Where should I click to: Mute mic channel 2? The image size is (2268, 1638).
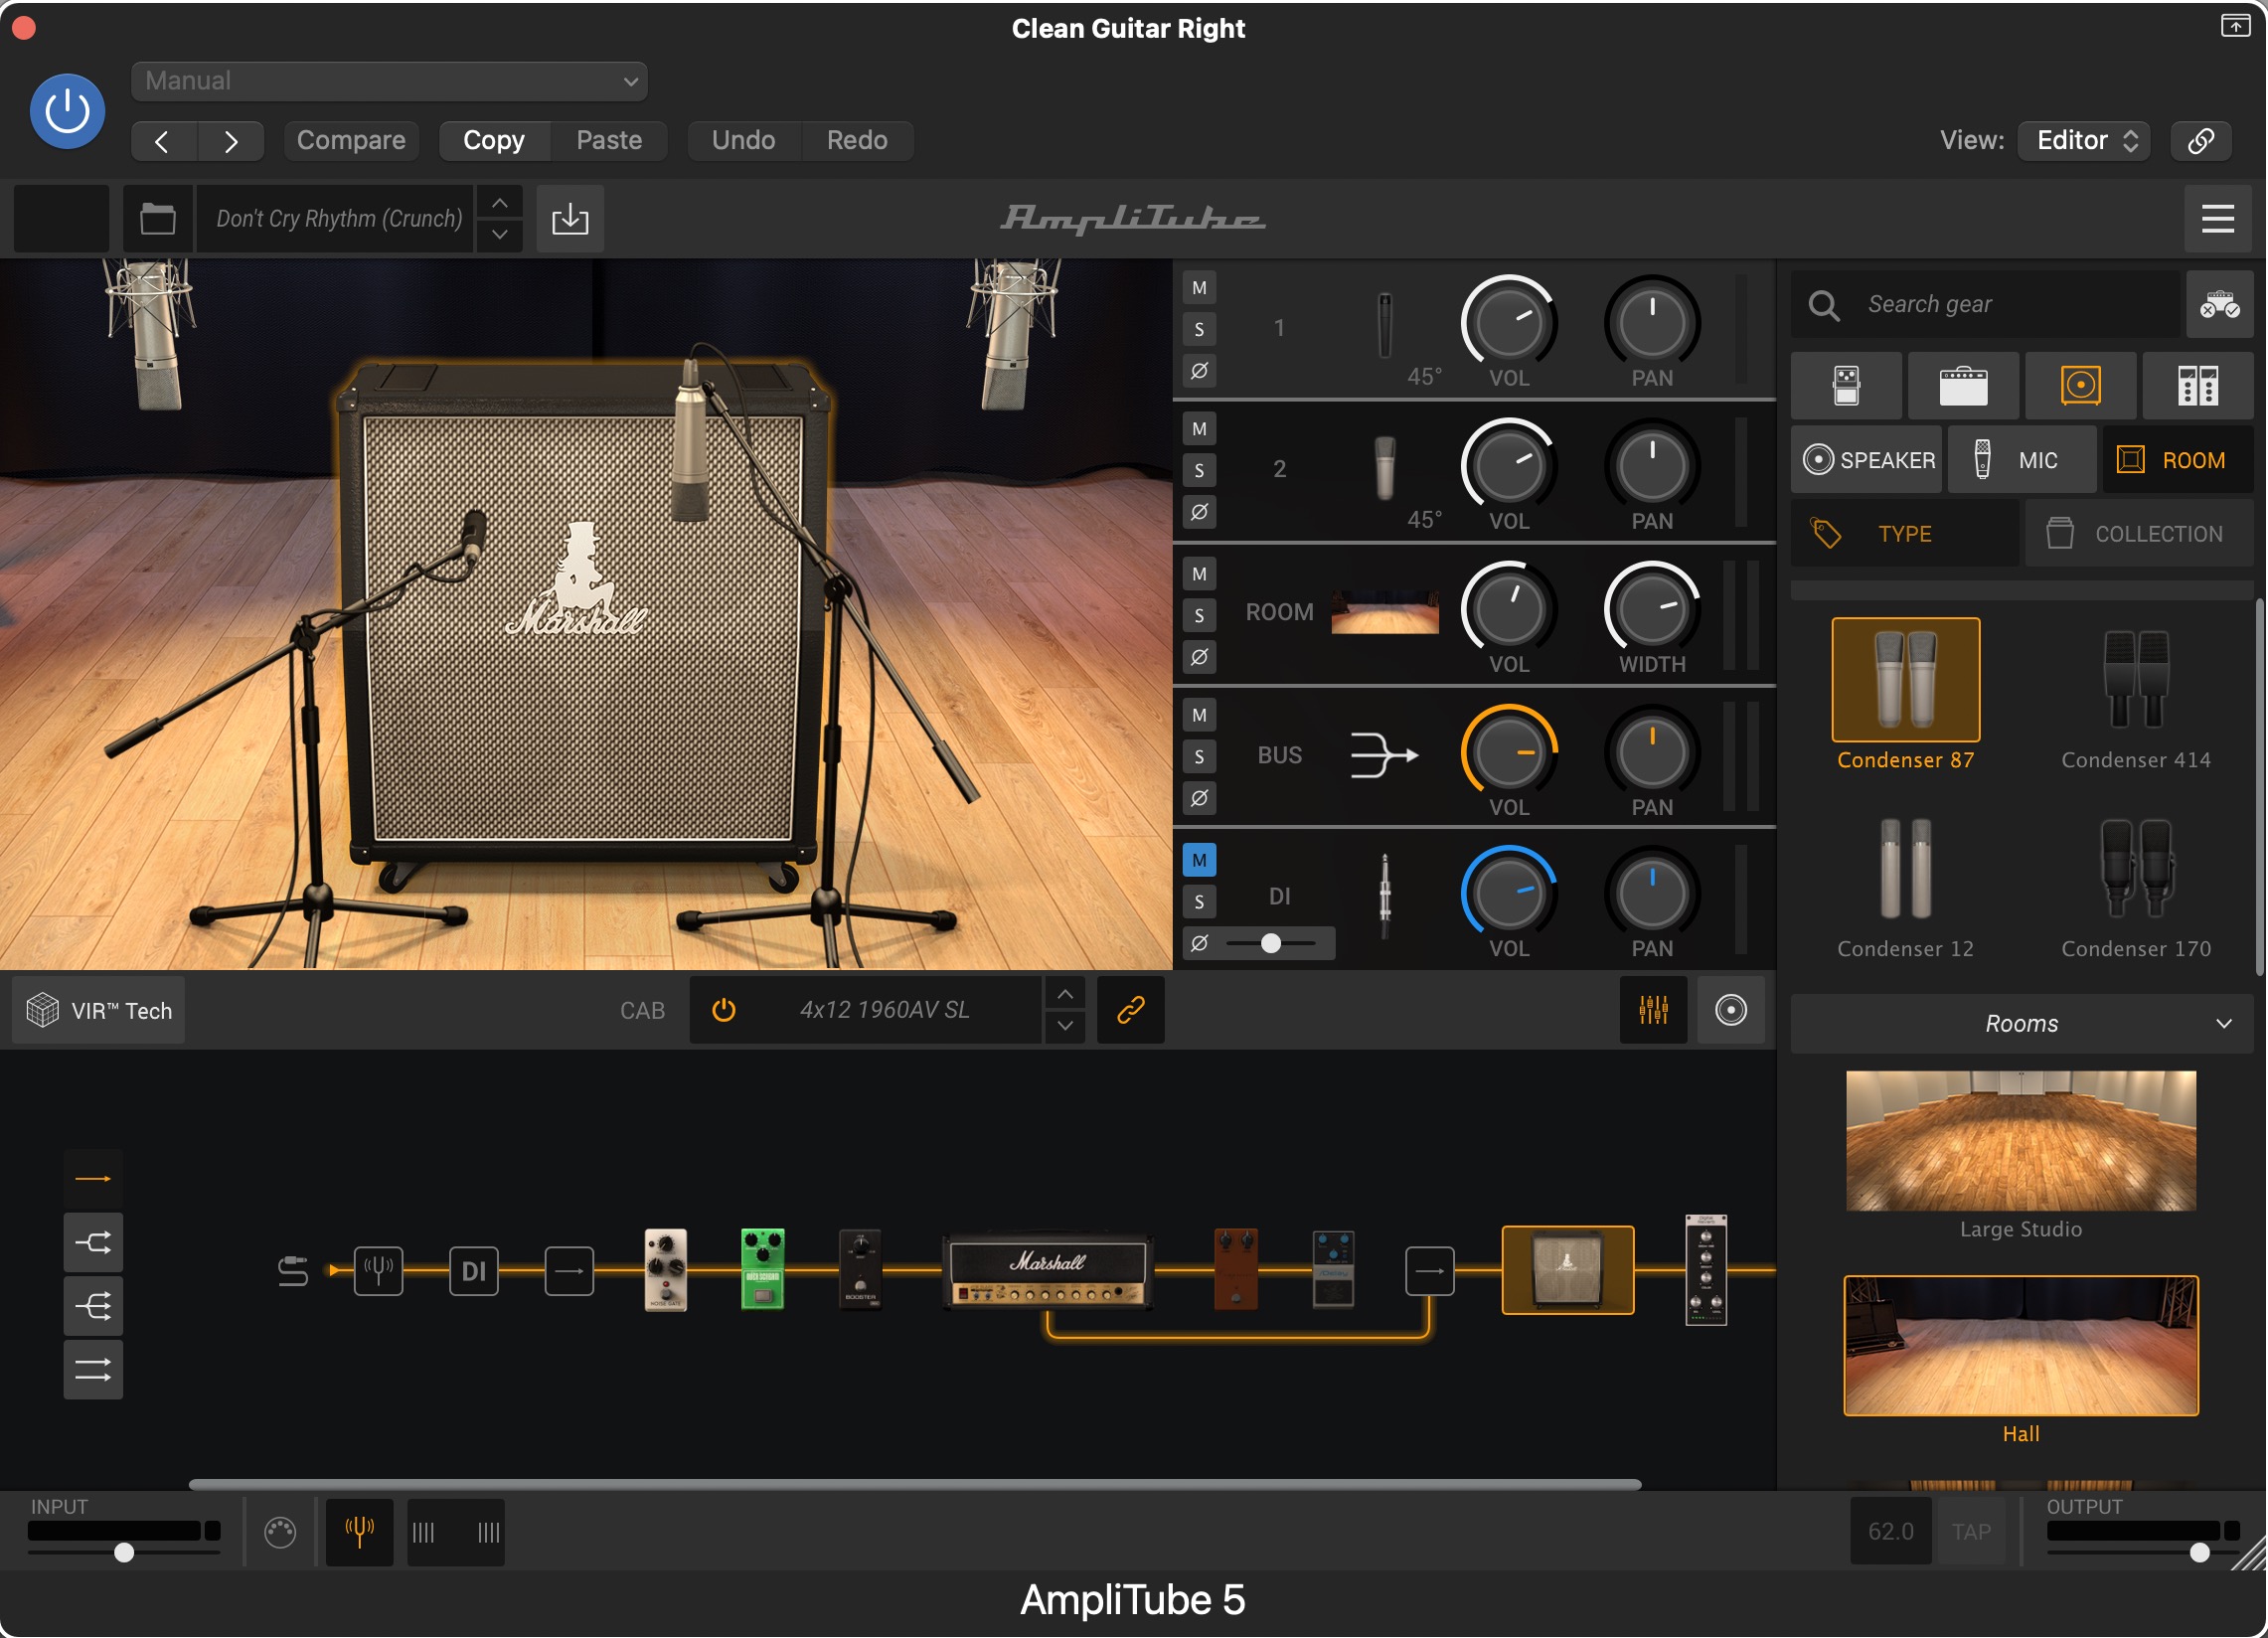pyautogui.click(x=1199, y=429)
